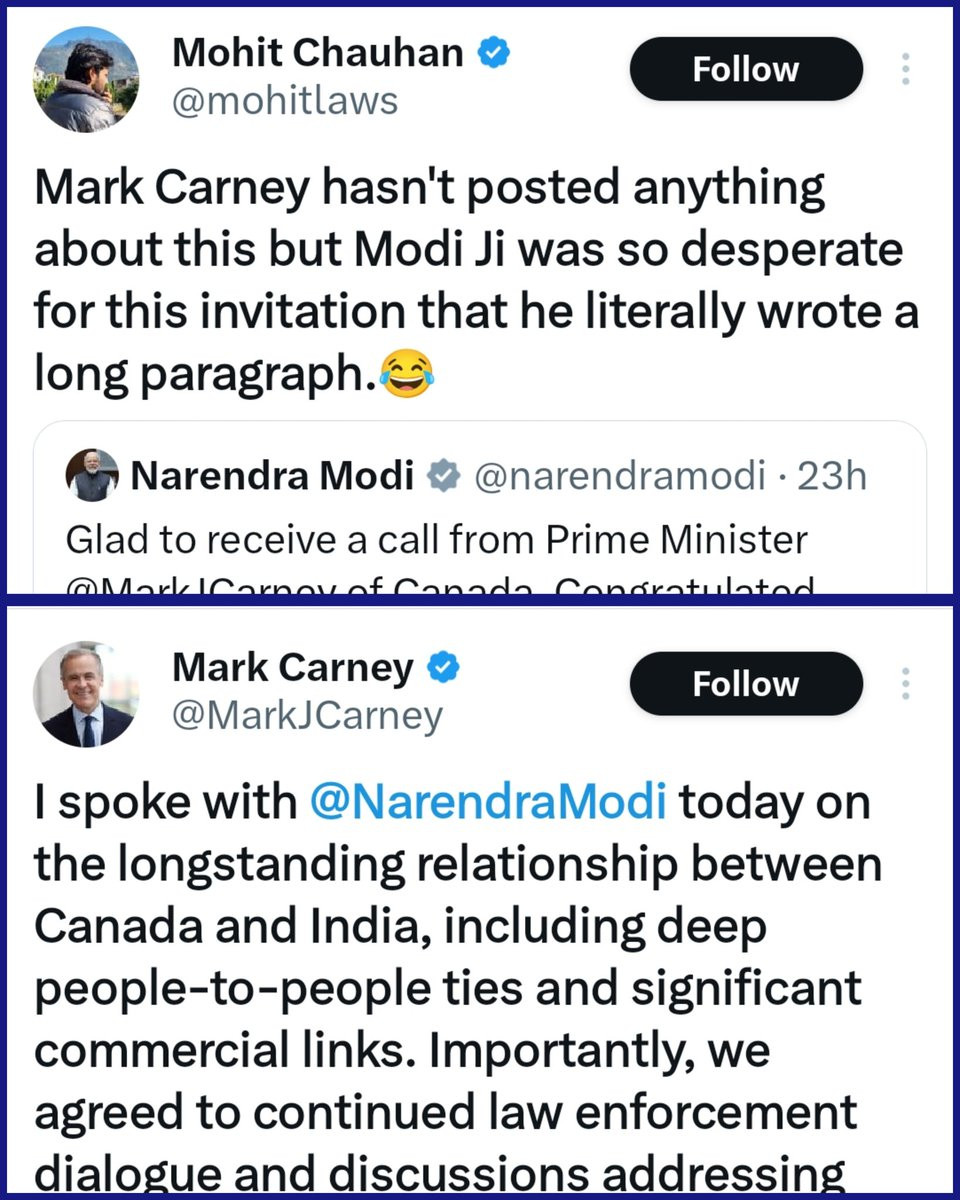The height and width of the screenshot is (1200, 960).
Task: Click the Mohit Chauhan display name
Action: click(x=318, y=54)
